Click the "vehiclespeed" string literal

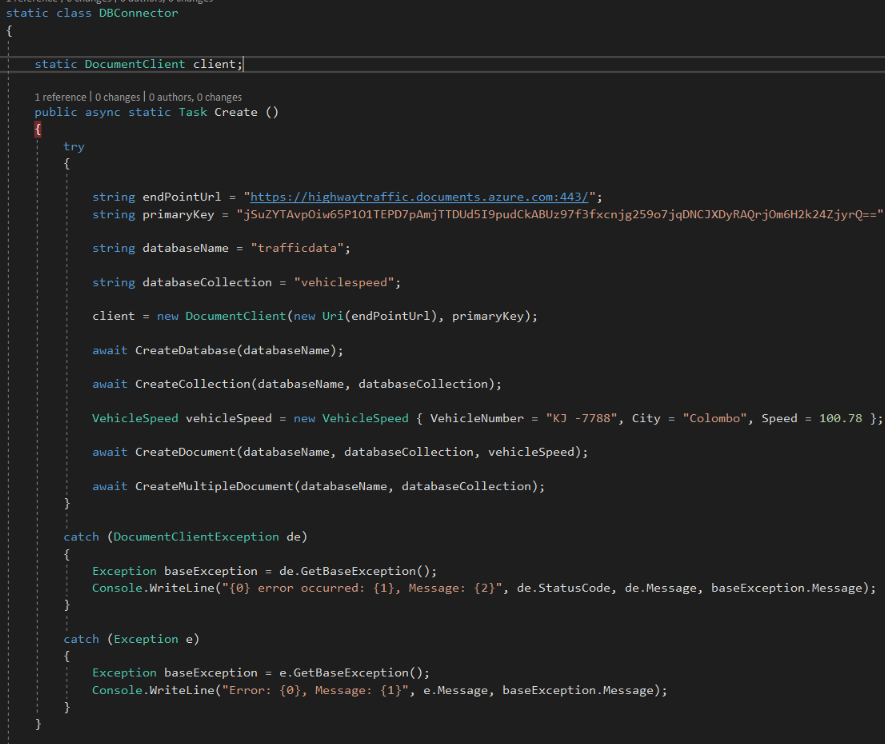pos(344,282)
